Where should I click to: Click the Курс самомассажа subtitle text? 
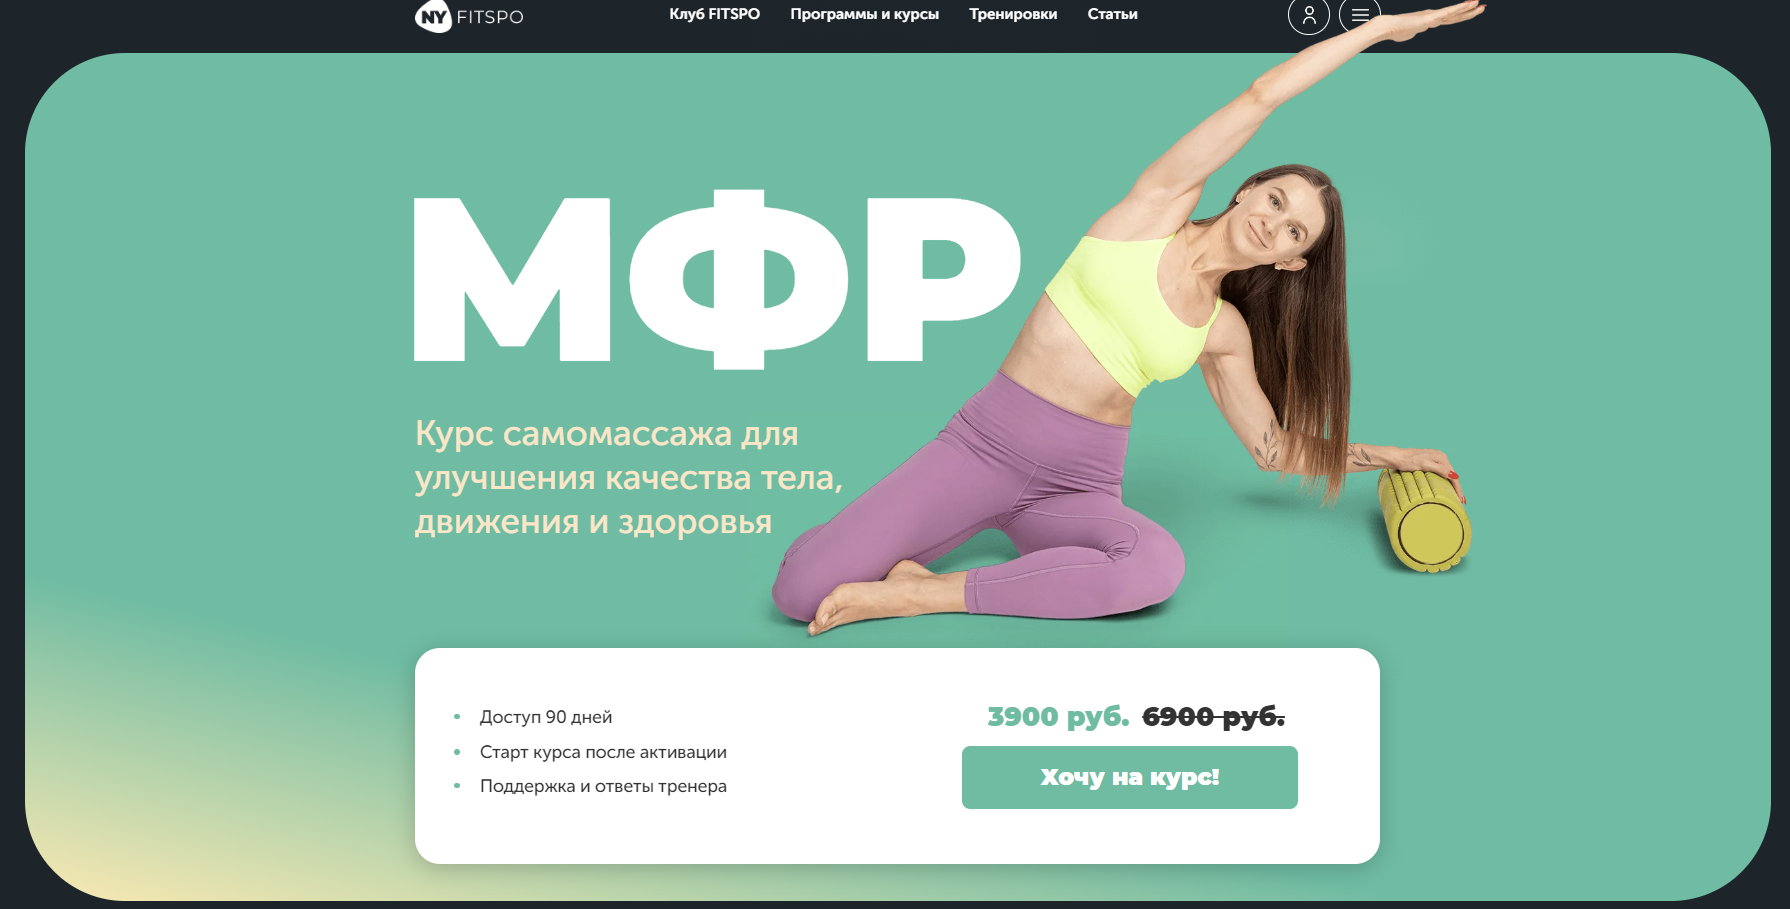pos(629,477)
